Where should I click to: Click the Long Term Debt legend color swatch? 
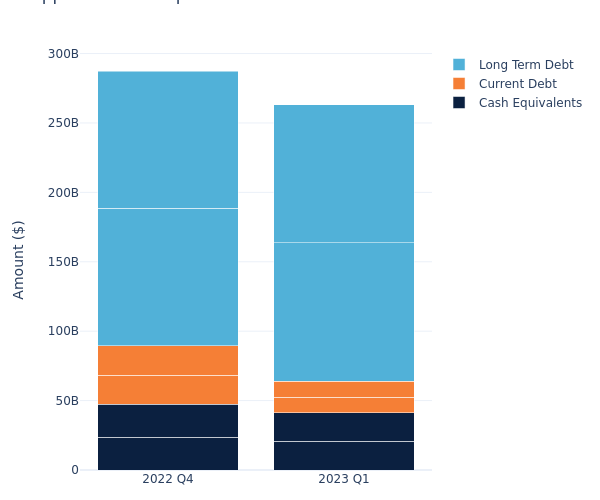click(459, 65)
